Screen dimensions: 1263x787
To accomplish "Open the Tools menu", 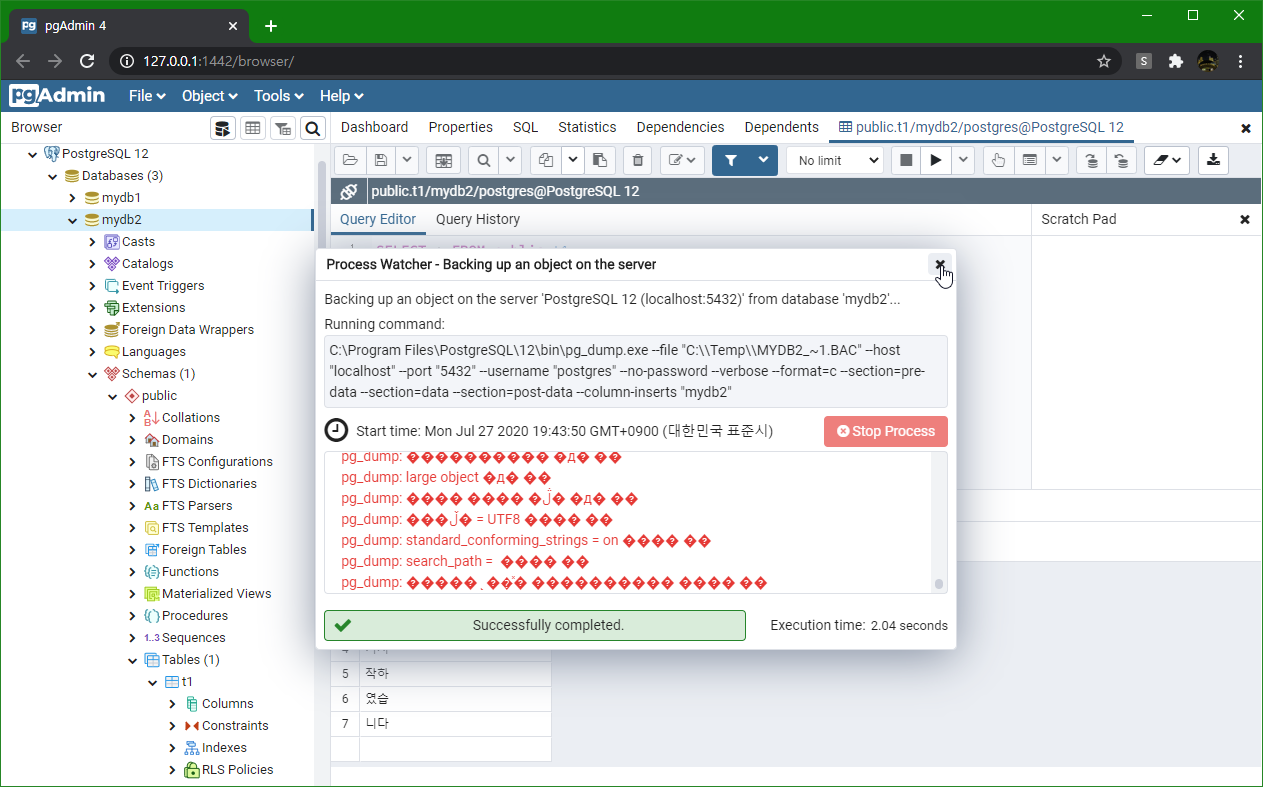I will coord(278,96).
